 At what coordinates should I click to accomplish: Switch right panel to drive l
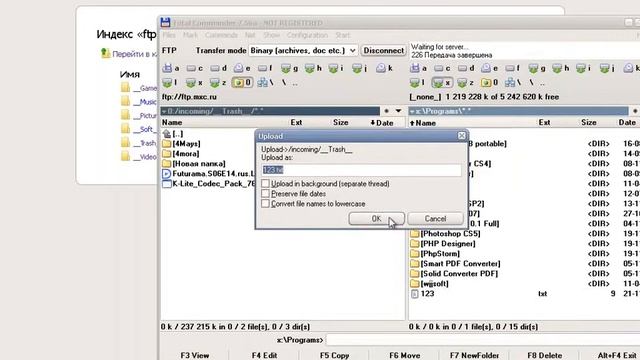pos(418,82)
